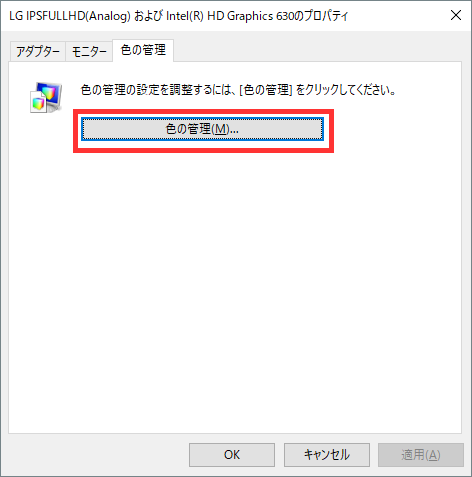Select the 色の管理 tab

pyautogui.click(x=143, y=50)
